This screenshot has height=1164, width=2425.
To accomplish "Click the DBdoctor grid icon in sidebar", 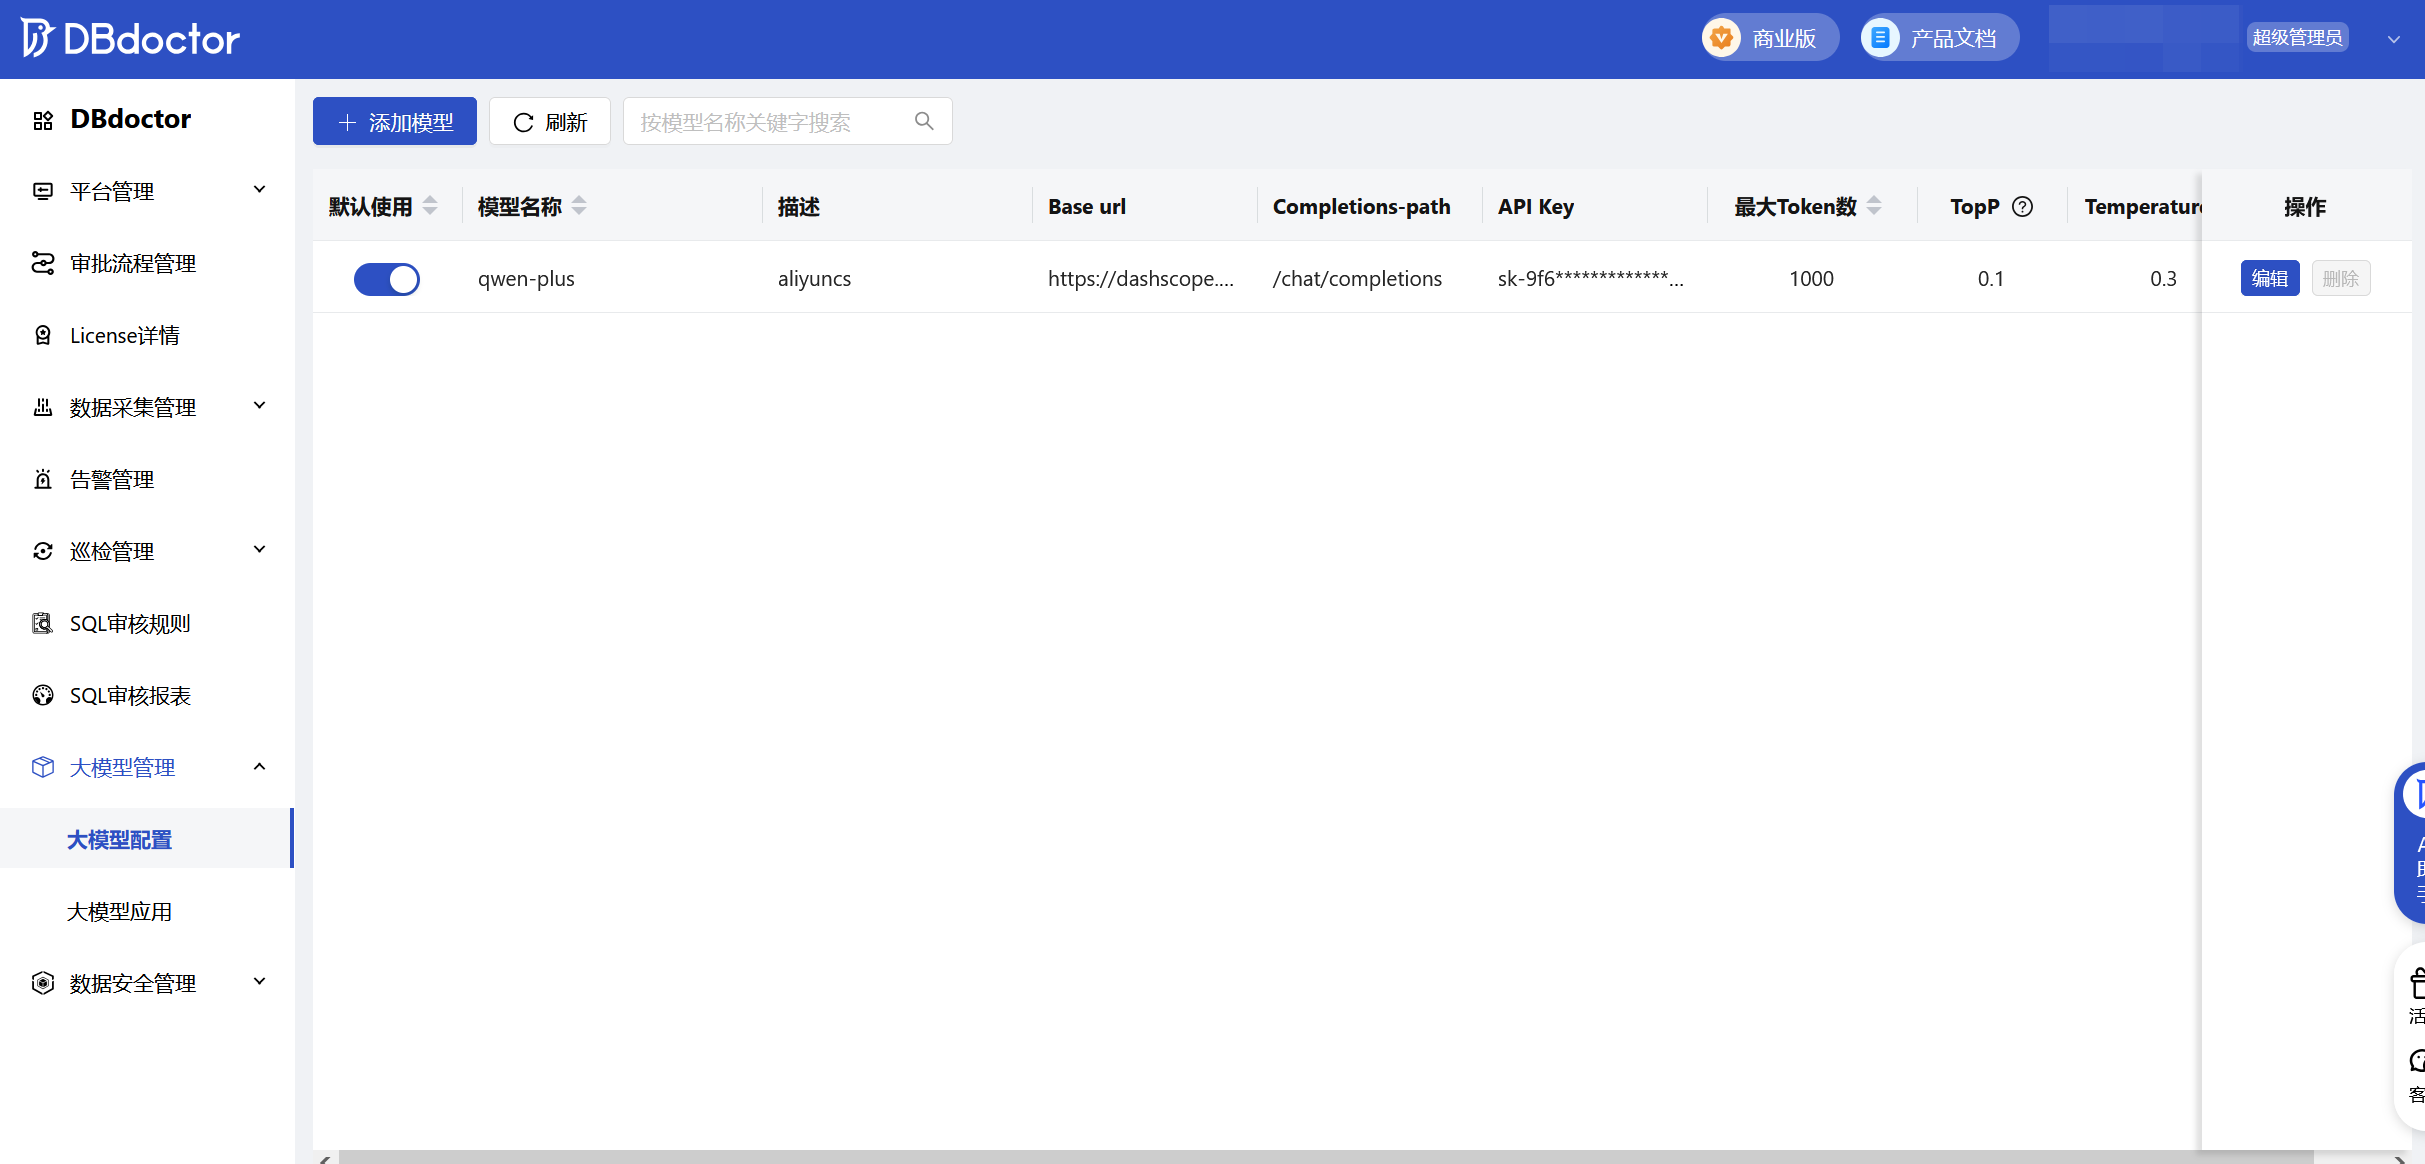I will [43, 120].
